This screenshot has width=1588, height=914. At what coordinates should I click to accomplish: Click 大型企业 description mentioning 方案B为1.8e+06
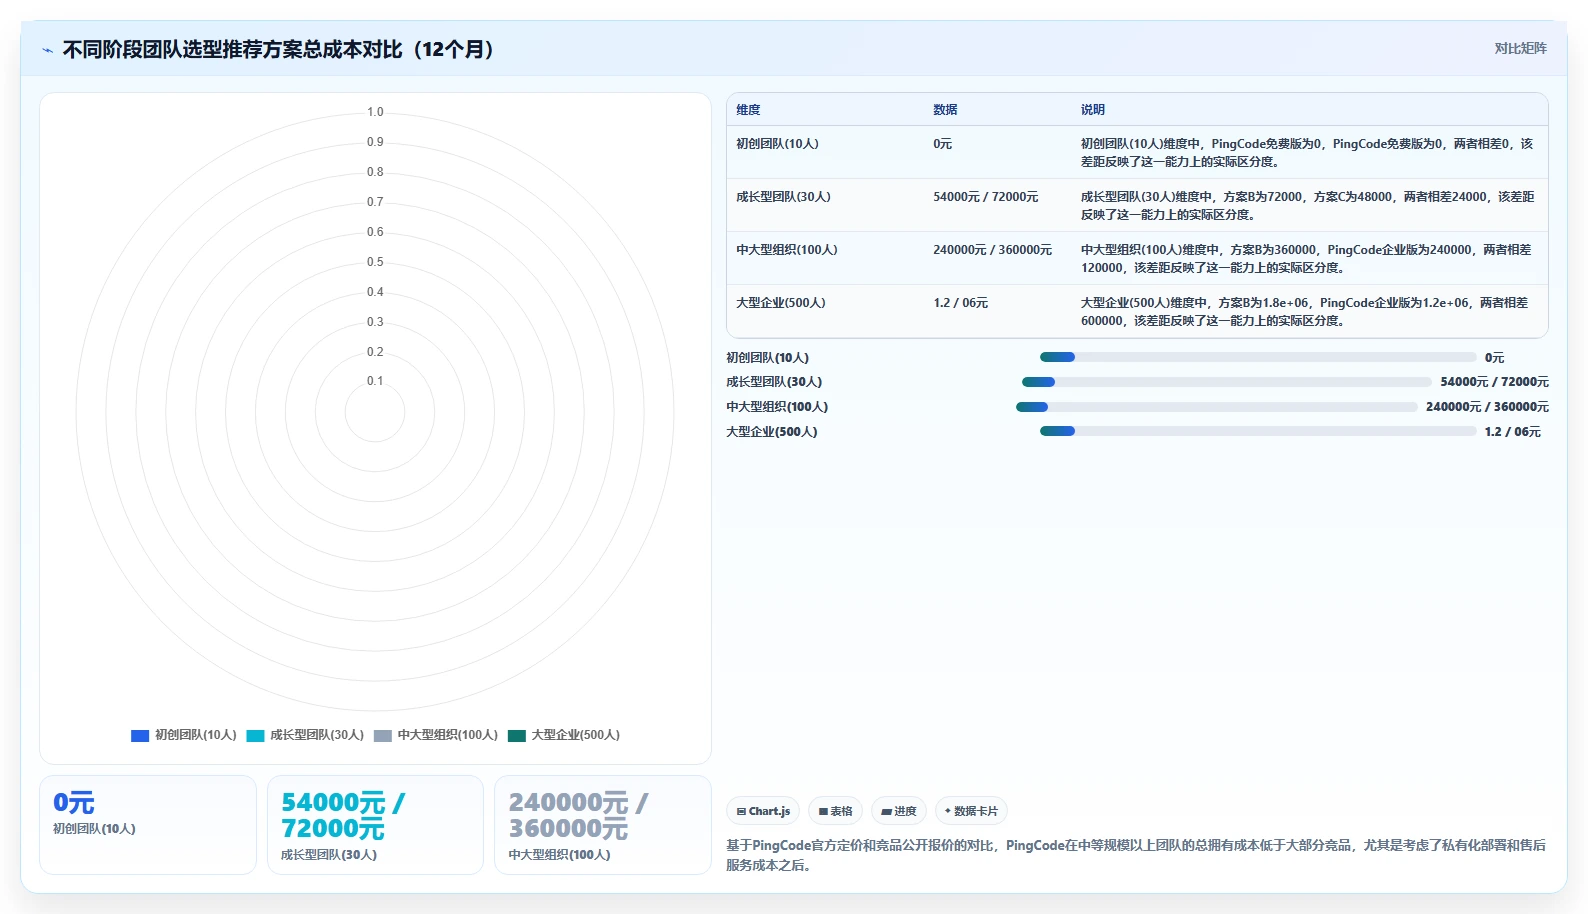(x=1304, y=312)
